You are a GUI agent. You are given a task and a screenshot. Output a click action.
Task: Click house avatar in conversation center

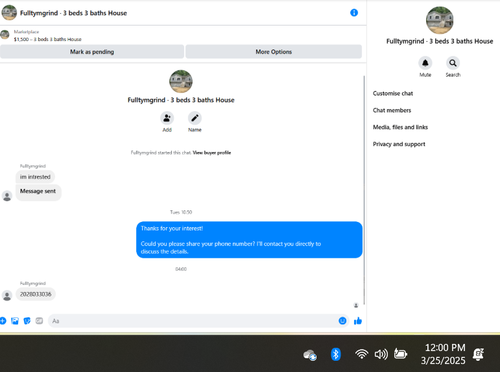pyautogui.click(x=181, y=81)
